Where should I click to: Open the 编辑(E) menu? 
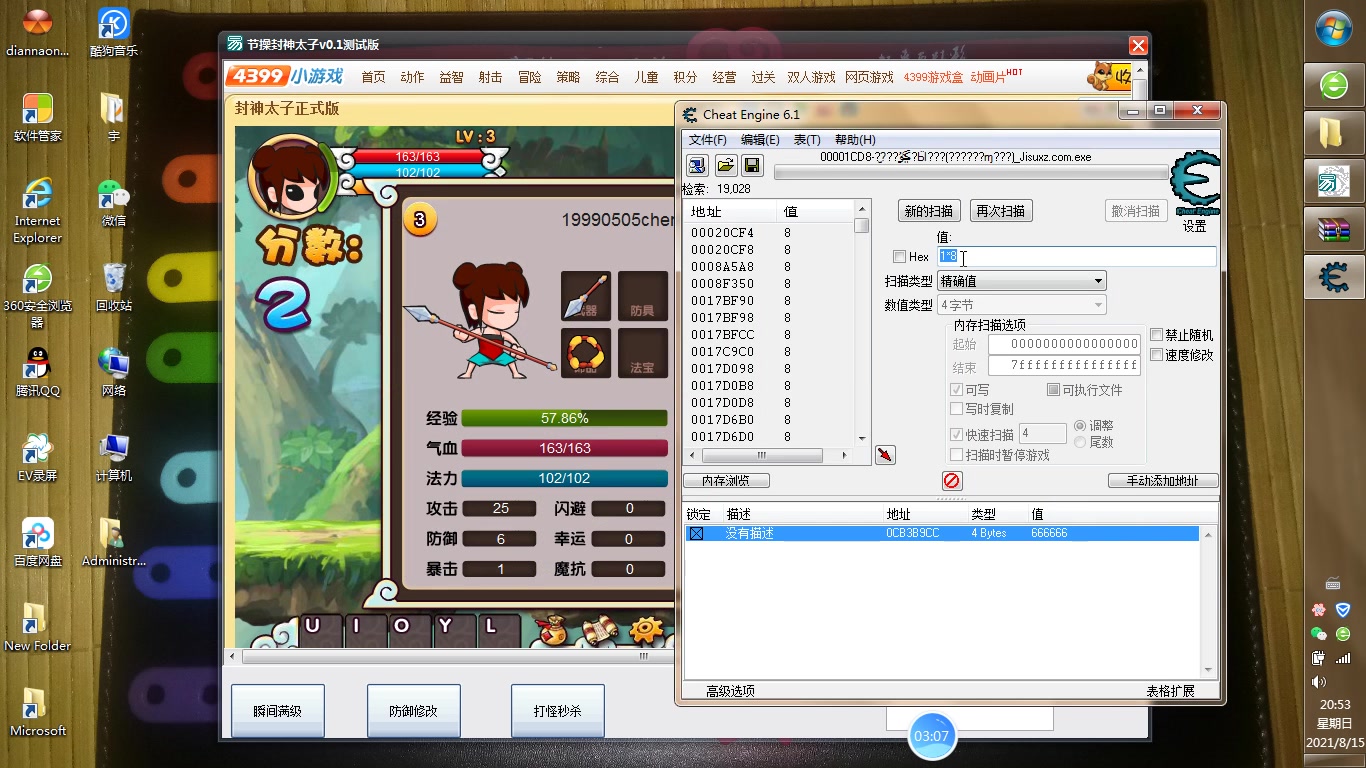click(x=760, y=140)
